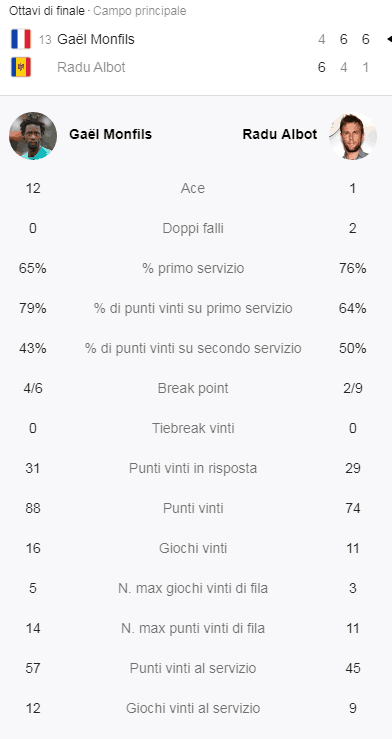The height and width of the screenshot is (739, 392).
Task: Open Radu Albot profile photo
Action: 353,136
